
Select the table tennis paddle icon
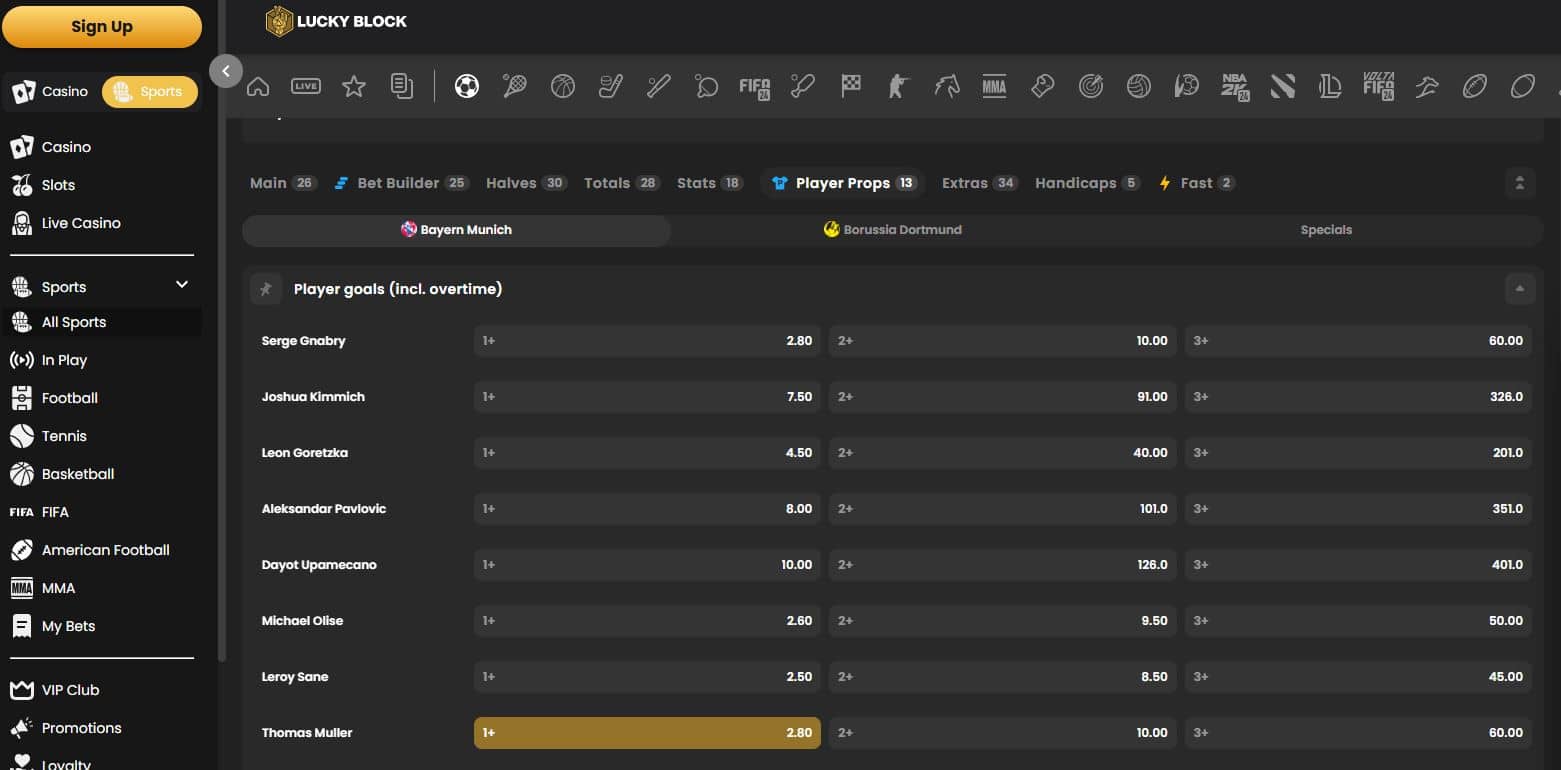[707, 87]
